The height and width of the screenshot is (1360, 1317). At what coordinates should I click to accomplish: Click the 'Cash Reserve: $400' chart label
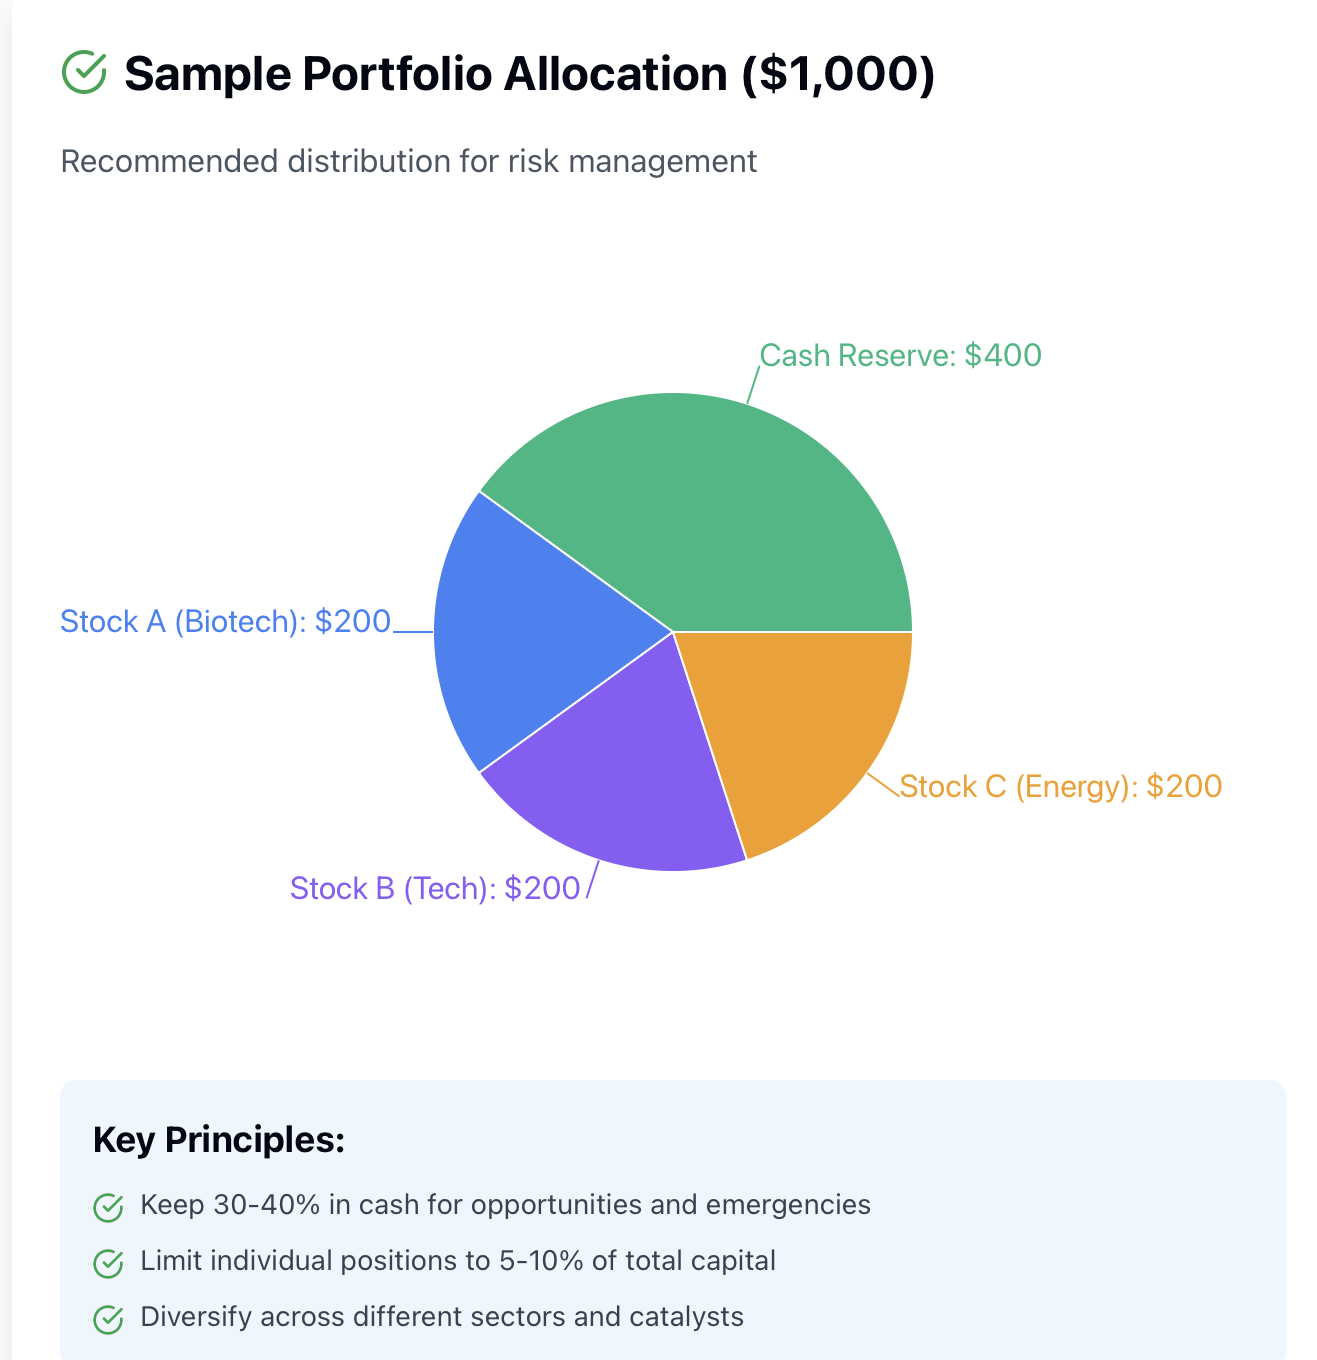901,355
